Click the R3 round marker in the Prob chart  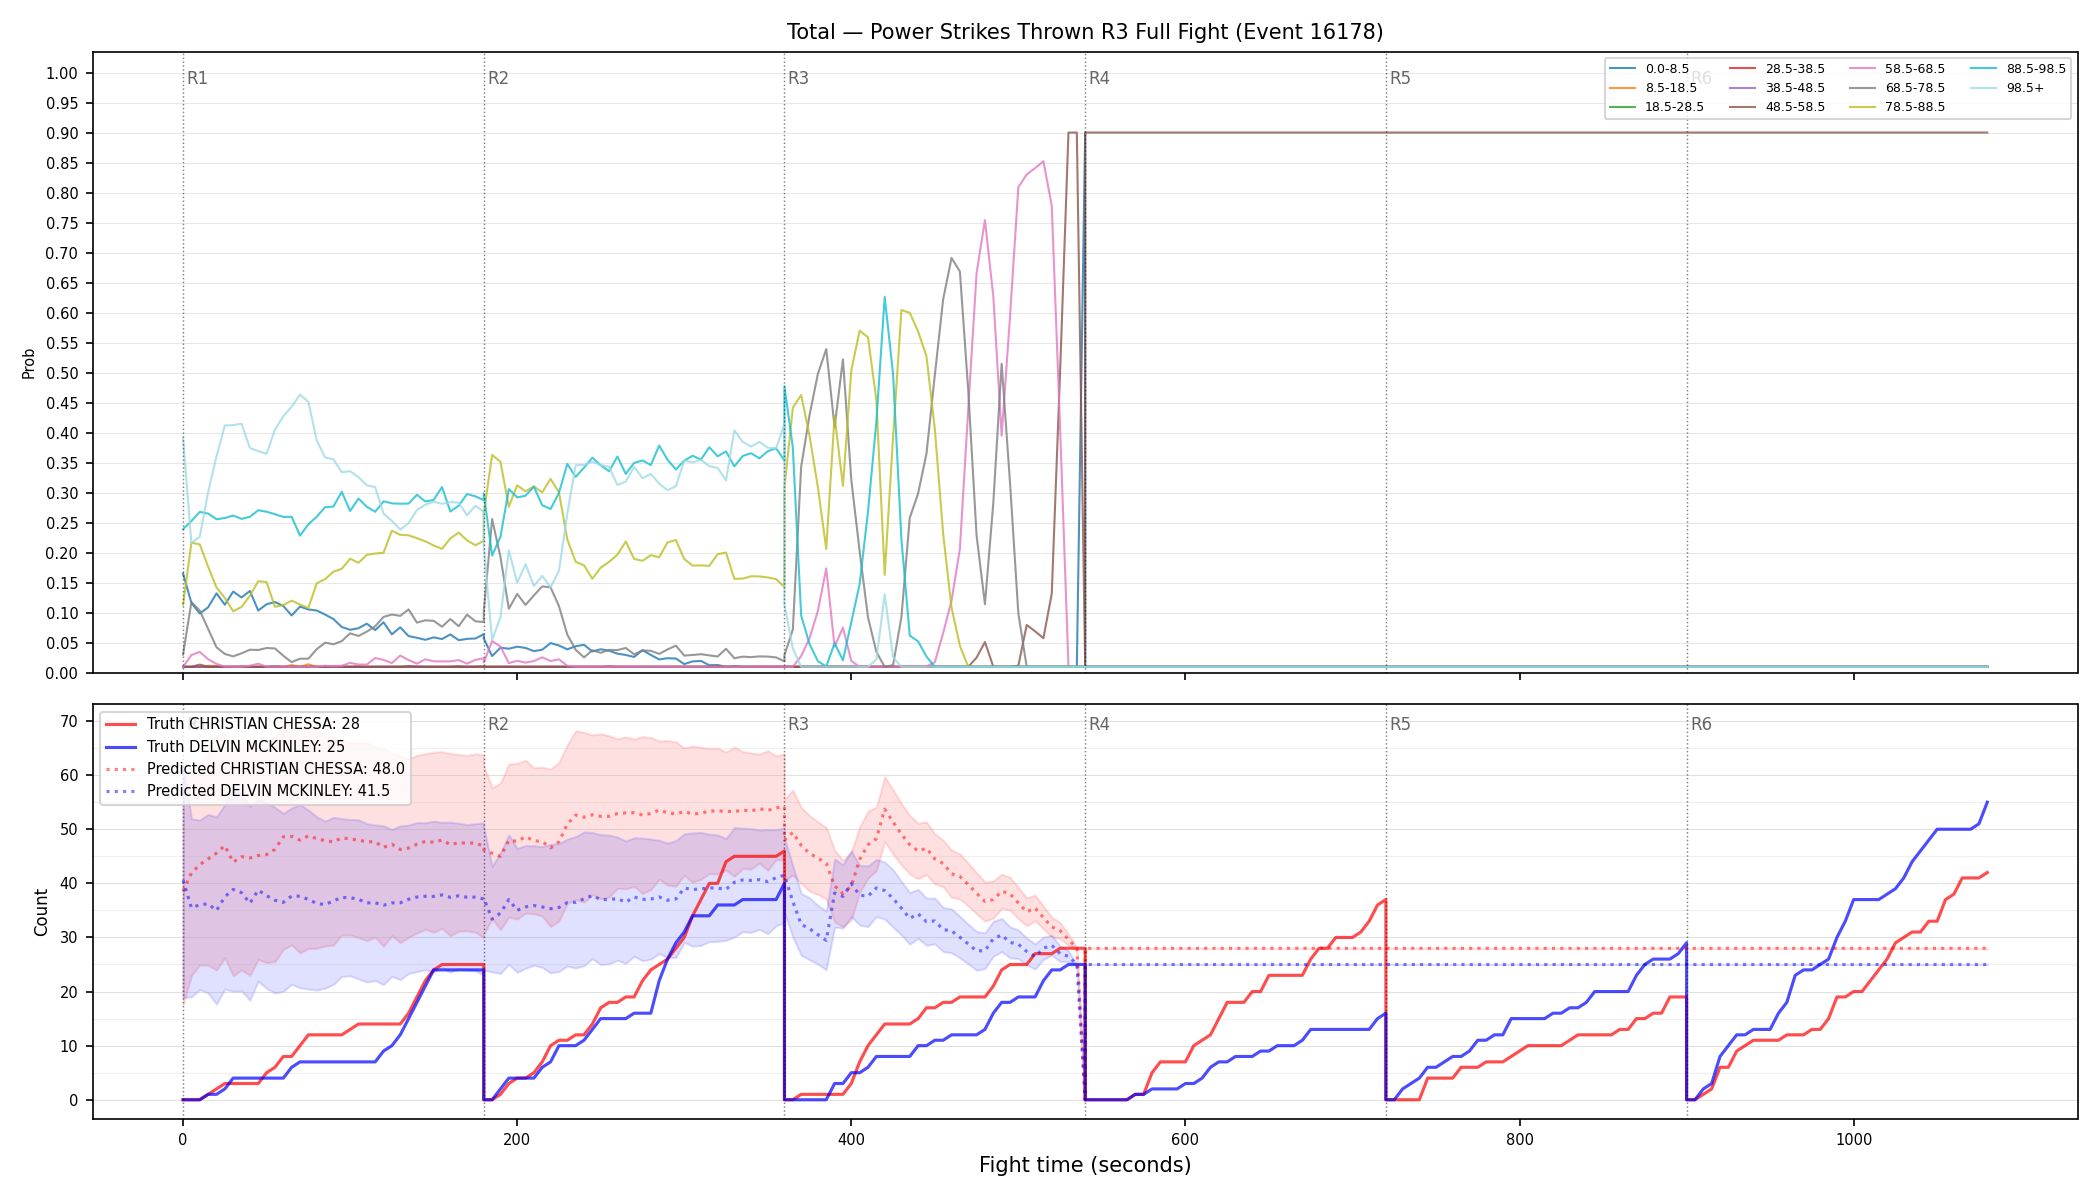798,78
